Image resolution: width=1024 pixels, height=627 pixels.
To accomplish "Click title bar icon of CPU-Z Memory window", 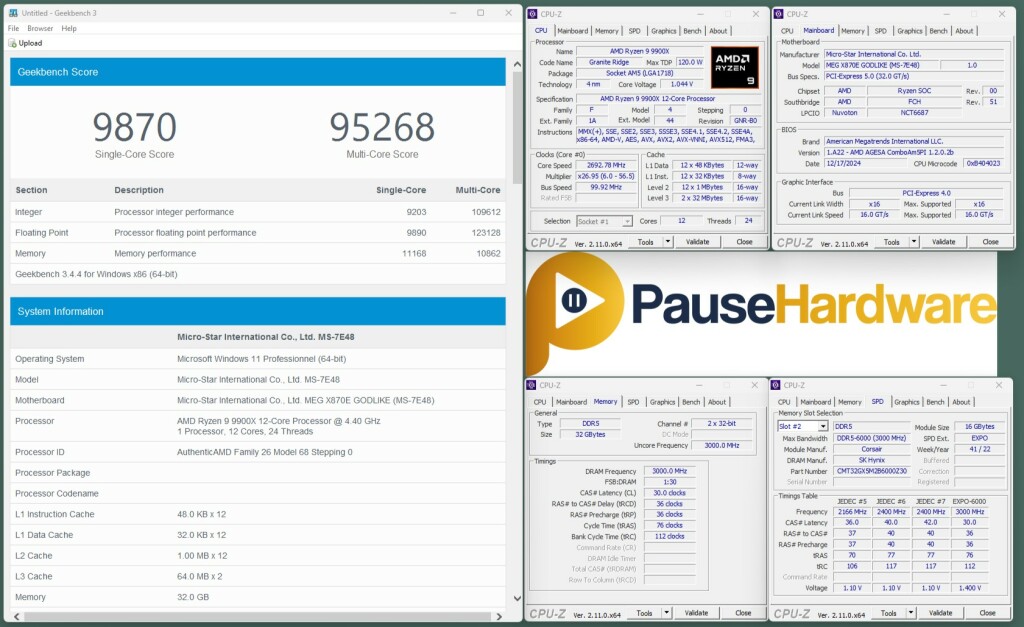I will click(531, 385).
